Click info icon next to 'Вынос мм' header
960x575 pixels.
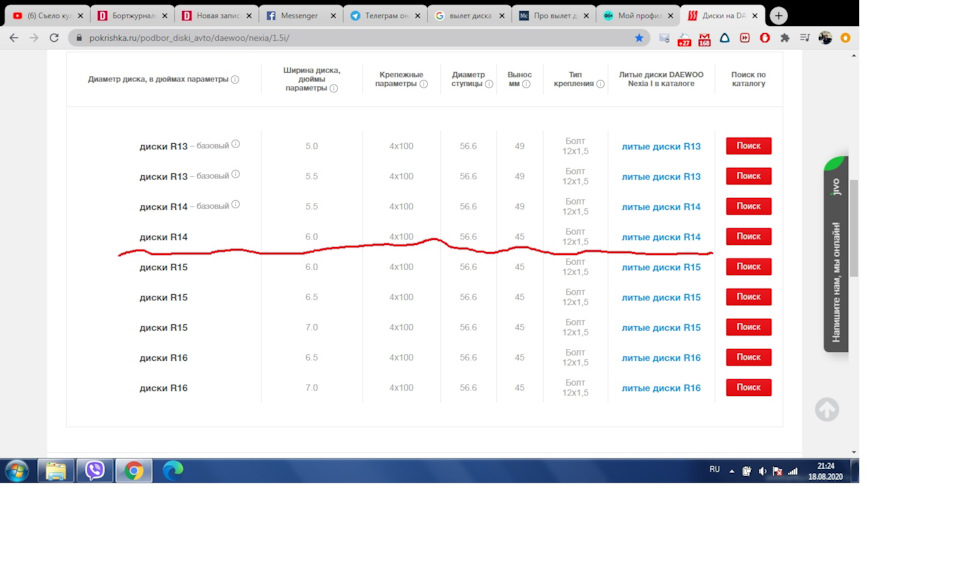click(527, 84)
